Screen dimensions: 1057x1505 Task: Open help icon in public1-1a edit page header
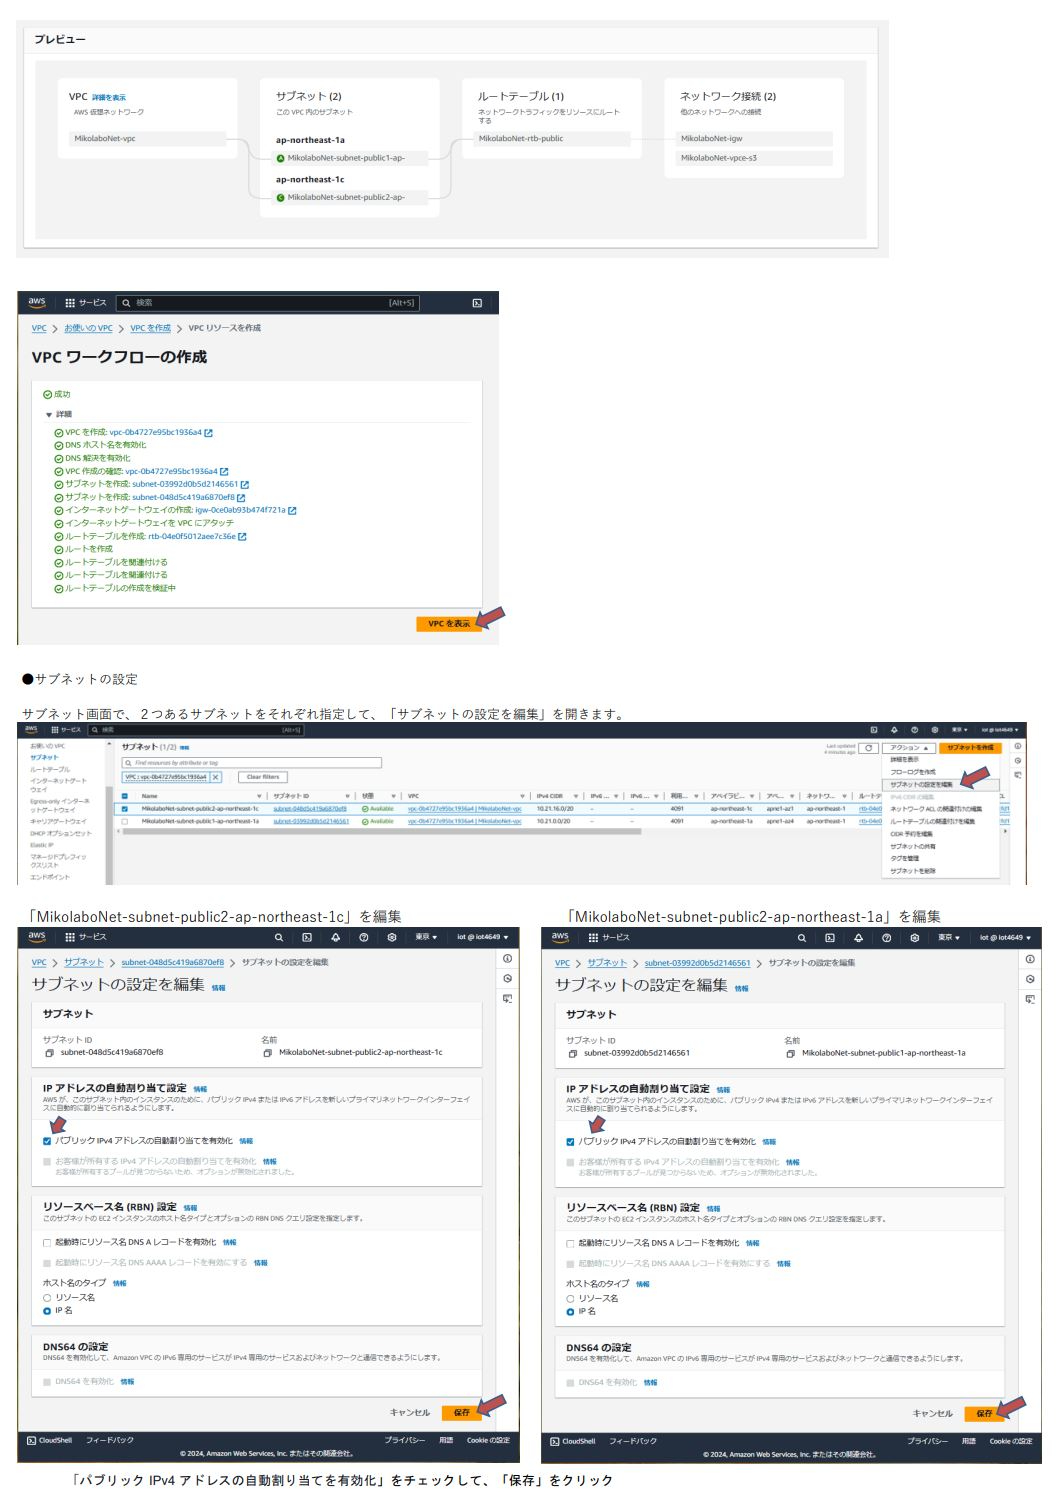(887, 938)
